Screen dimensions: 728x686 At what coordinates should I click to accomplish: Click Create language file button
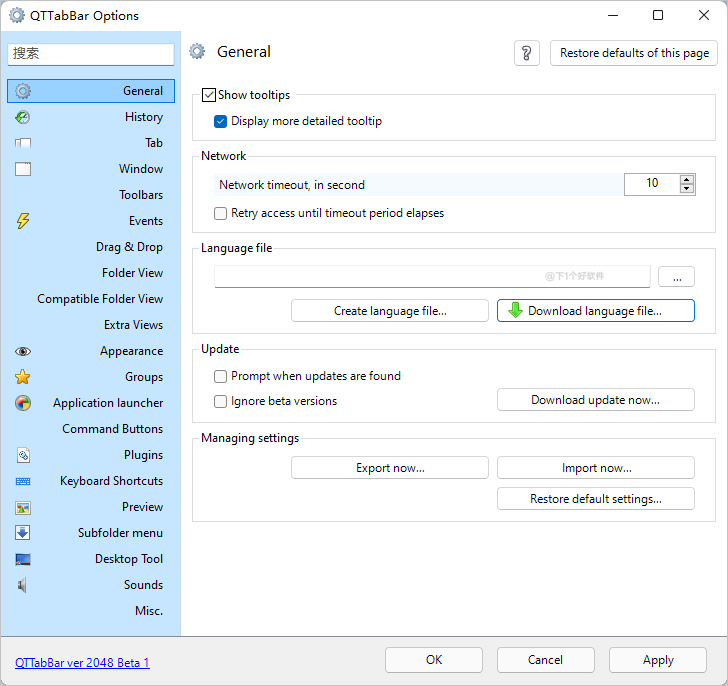coord(390,311)
